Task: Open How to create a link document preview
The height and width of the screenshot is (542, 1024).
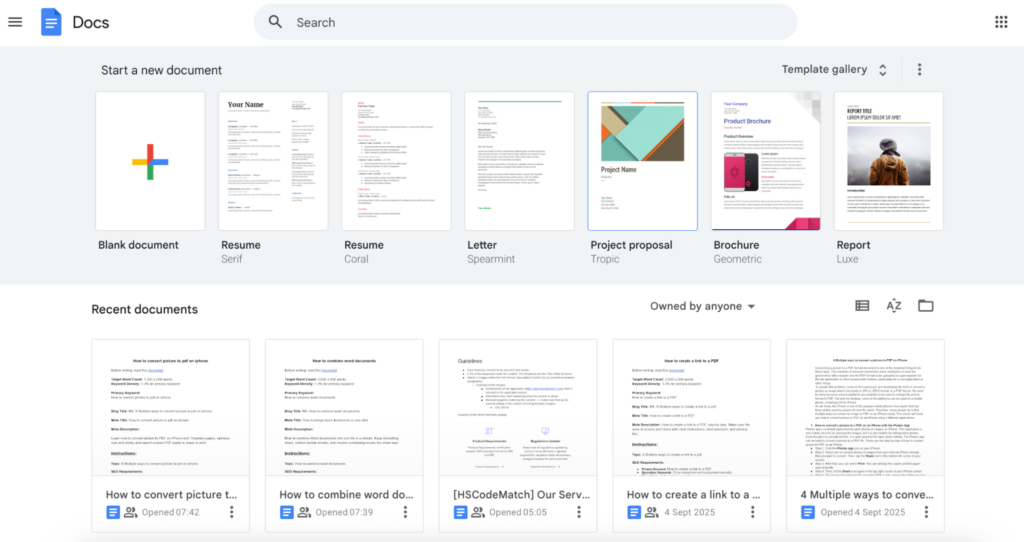Action: [x=692, y=407]
